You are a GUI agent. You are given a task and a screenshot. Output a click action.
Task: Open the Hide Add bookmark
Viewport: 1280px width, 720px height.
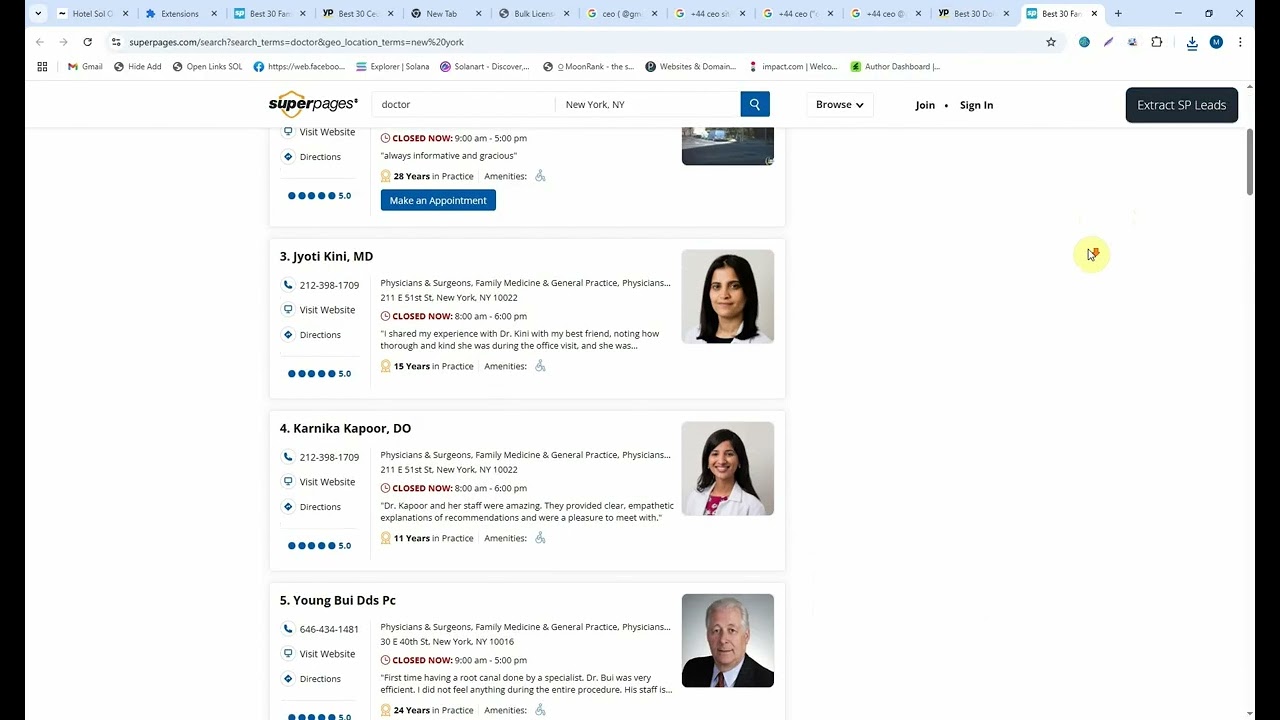[137, 66]
